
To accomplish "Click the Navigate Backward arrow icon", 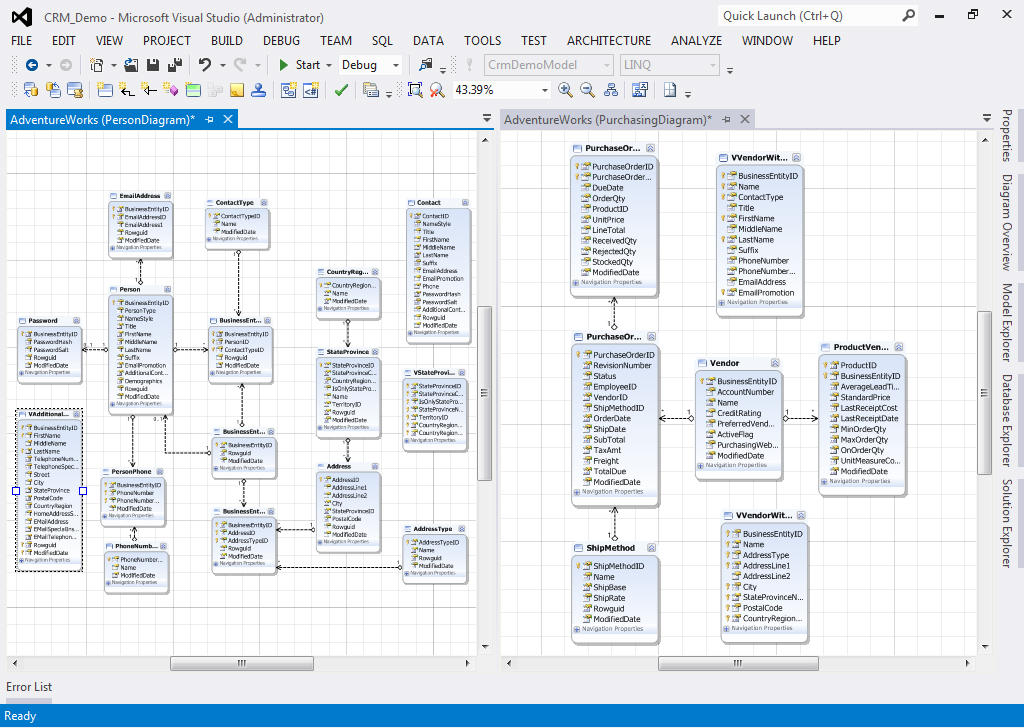I will [31, 65].
